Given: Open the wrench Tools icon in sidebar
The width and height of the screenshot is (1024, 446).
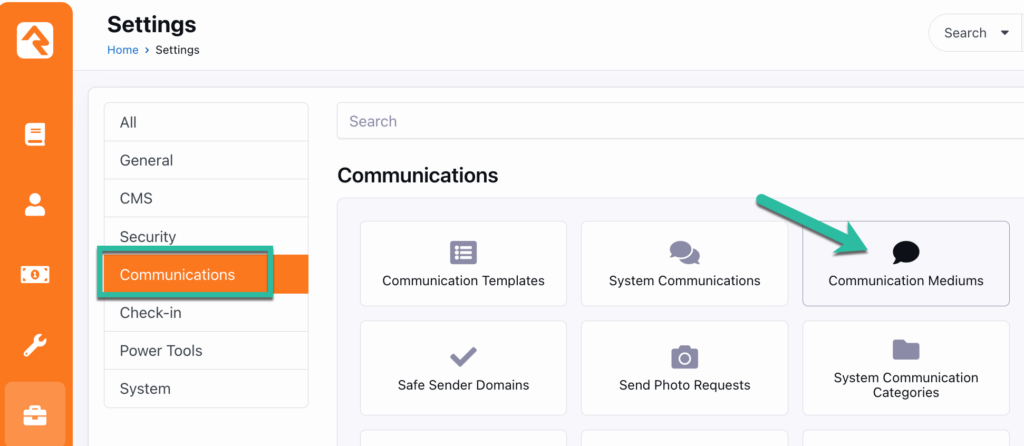Looking at the screenshot, I should [x=35, y=346].
